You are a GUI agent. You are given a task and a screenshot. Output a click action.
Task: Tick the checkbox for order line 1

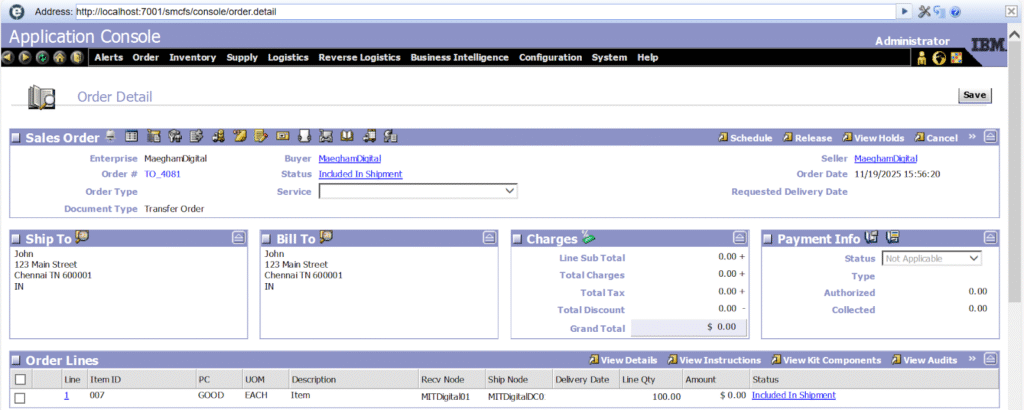point(20,397)
